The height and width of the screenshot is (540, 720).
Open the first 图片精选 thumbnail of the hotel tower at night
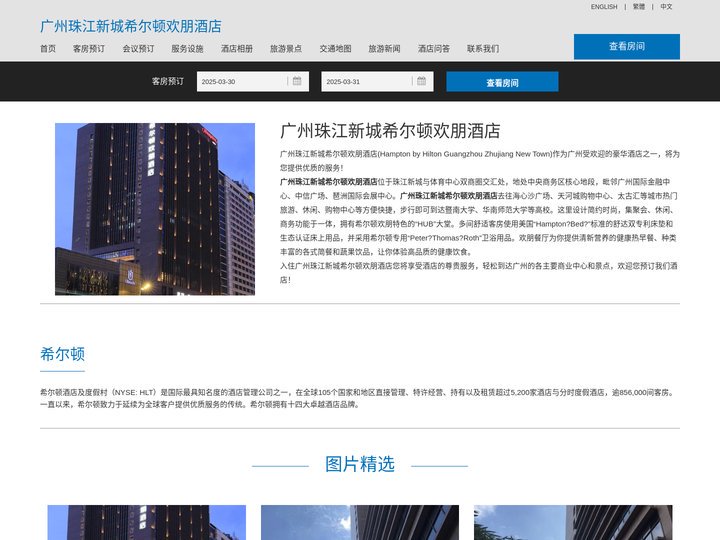tap(146, 523)
